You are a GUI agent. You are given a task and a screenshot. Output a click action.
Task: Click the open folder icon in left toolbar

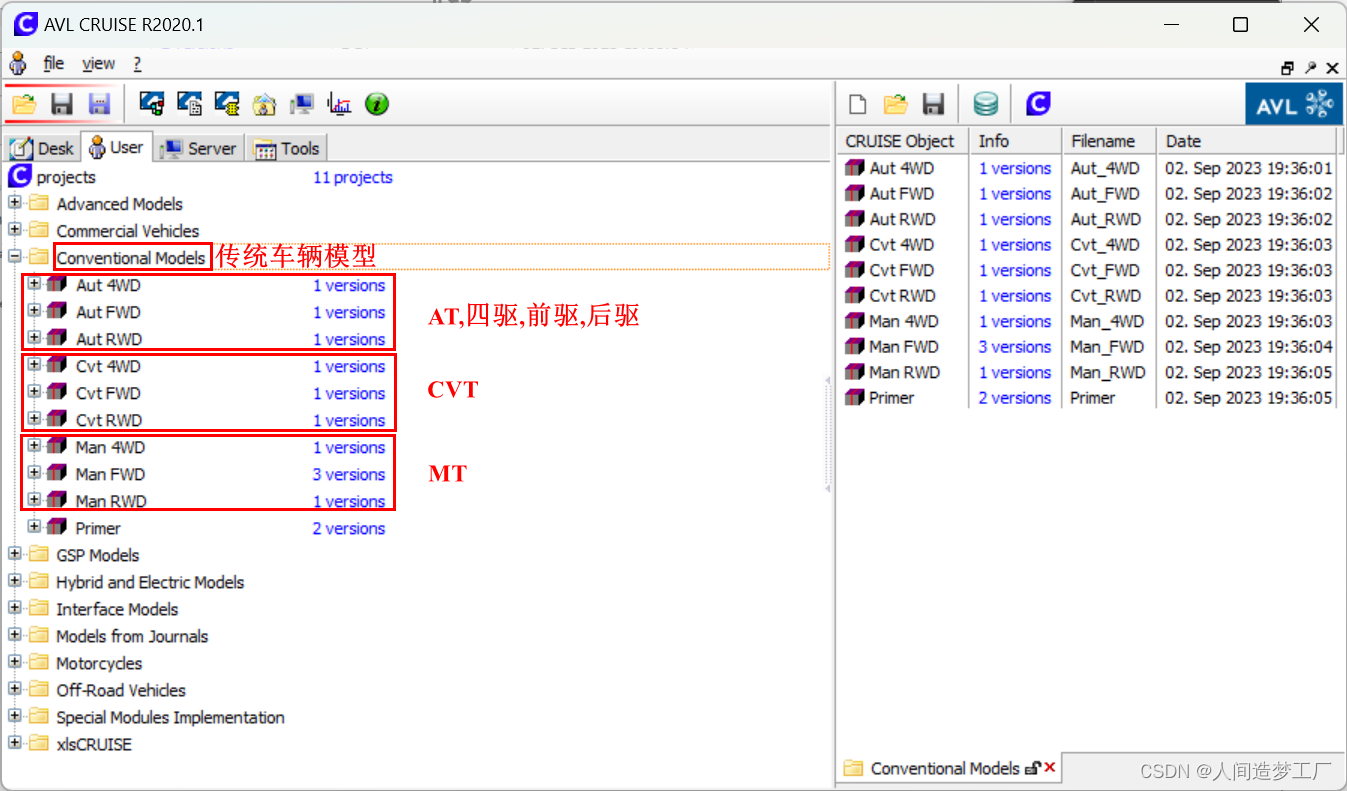pos(24,103)
